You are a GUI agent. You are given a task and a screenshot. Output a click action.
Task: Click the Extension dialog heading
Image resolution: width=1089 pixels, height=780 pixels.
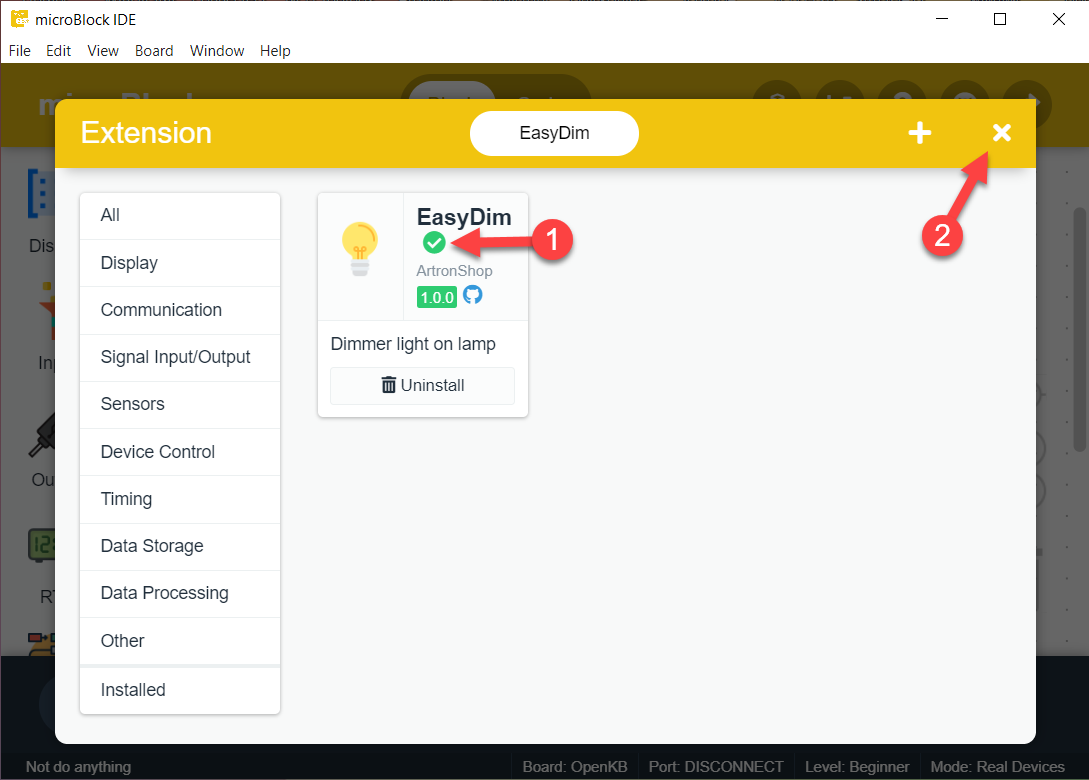[x=146, y=133]
